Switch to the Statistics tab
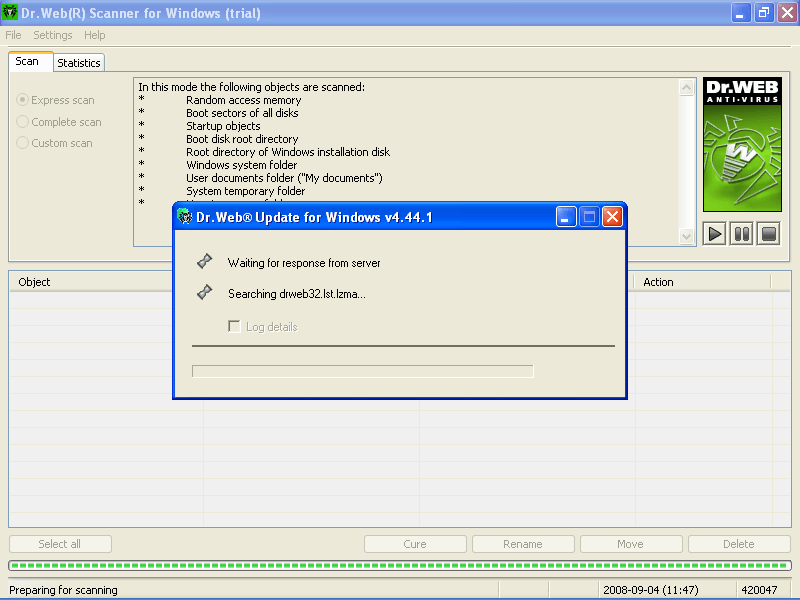This screenshot has width=800, height=600. 78,62
